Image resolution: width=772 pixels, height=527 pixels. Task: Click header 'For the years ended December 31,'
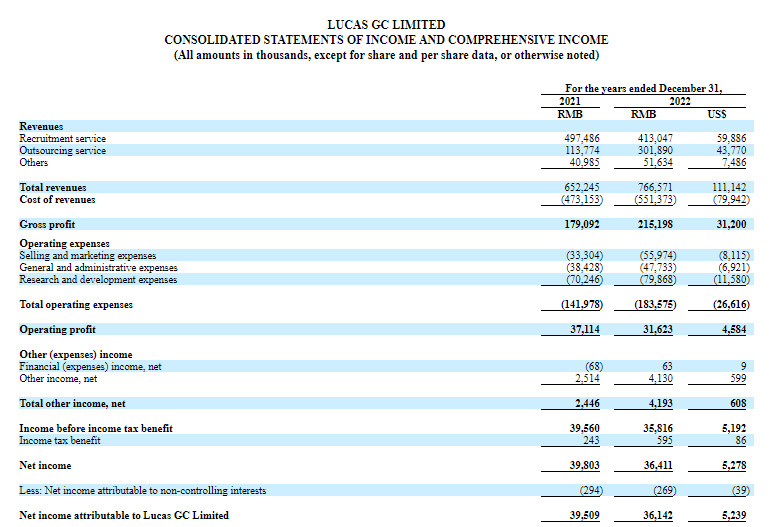[643, 89]
